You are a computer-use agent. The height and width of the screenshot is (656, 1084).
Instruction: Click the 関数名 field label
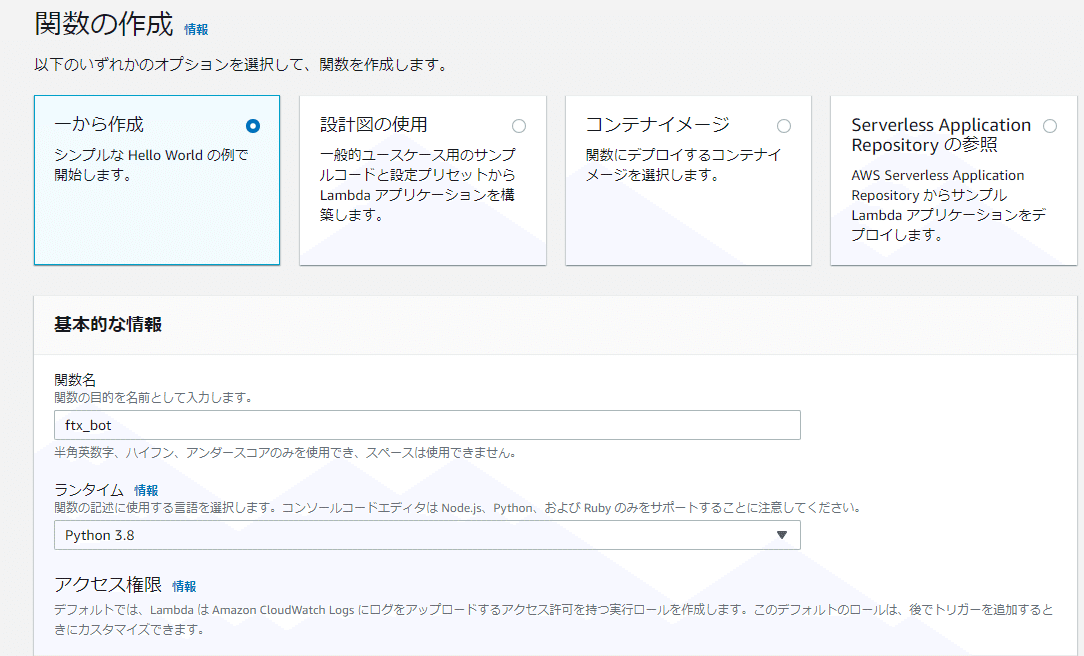click(x=75, y=379)
